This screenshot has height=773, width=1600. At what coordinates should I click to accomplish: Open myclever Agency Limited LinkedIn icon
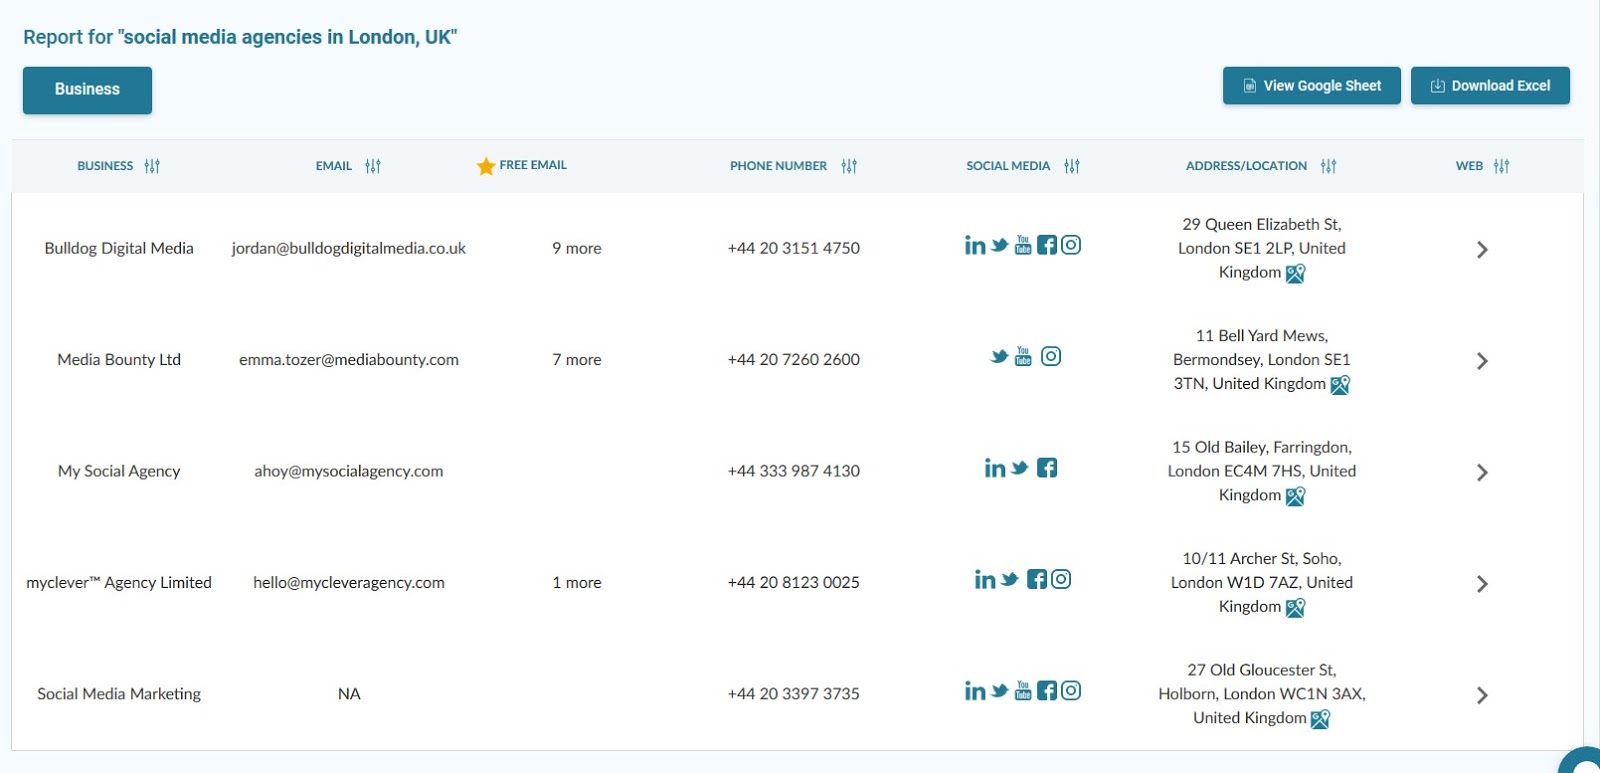(985, 579)
